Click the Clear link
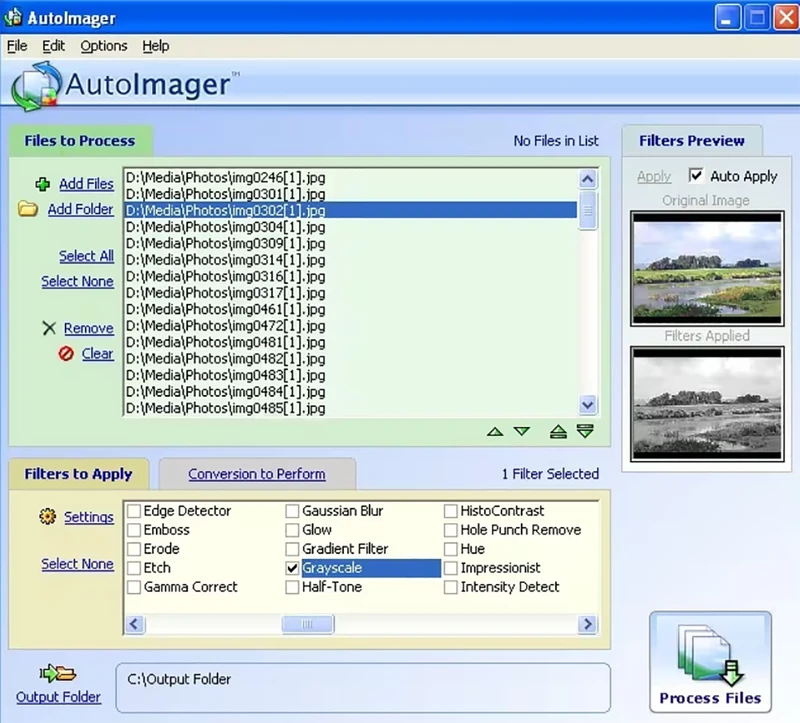This screenshot has height=723, width=800. 97,353
